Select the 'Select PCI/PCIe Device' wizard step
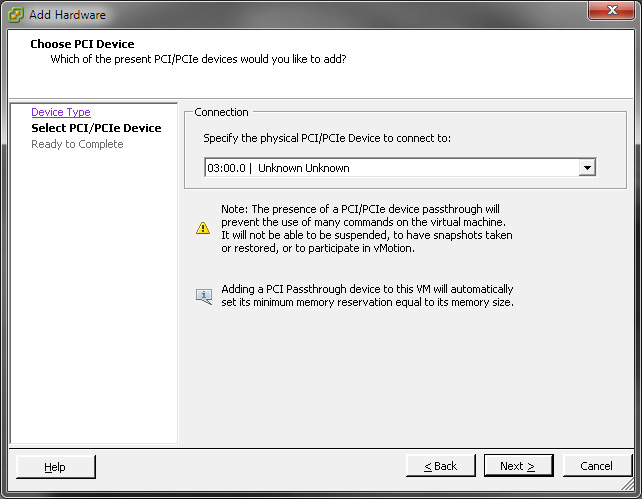The height and width of the screenshot is (499, 642). 96,128
